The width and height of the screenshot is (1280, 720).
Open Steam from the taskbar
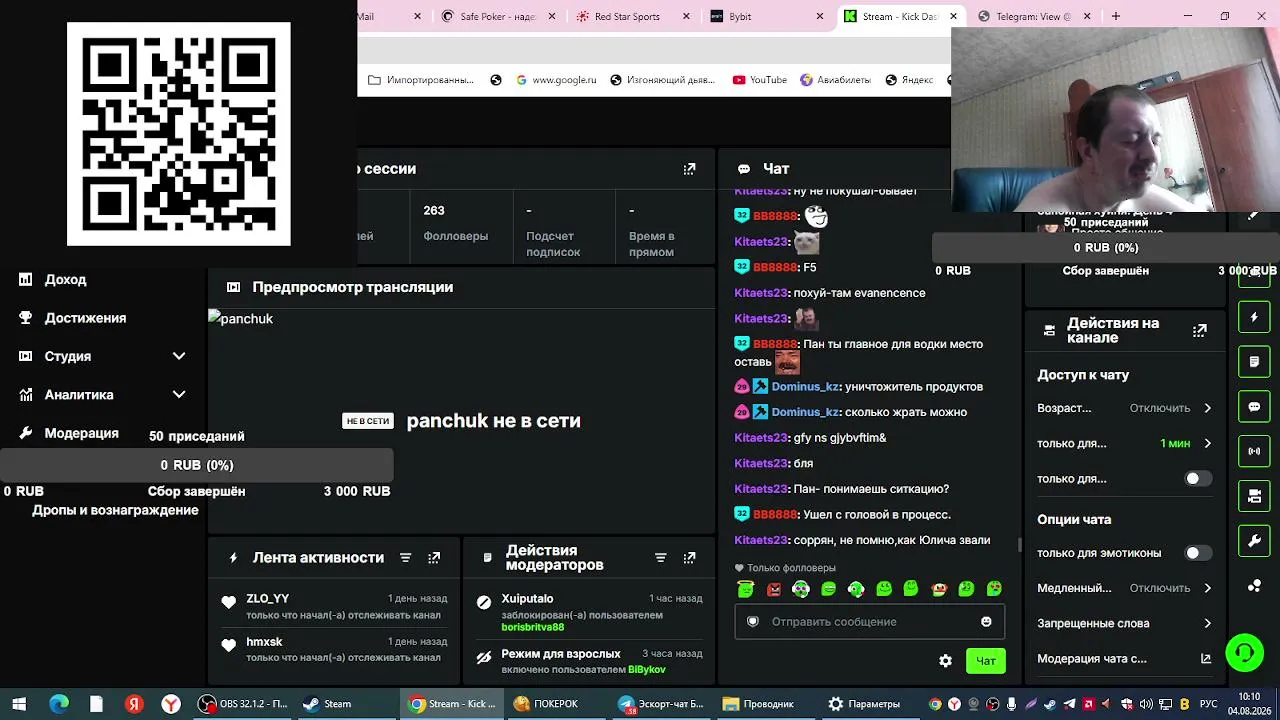[x=328, y=704]
